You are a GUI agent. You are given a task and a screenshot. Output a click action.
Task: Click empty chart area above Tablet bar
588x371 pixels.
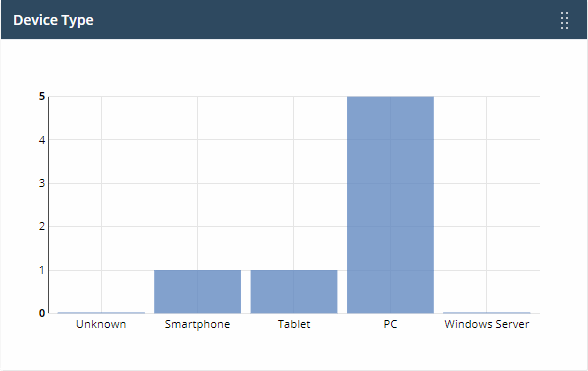[294, 183]
